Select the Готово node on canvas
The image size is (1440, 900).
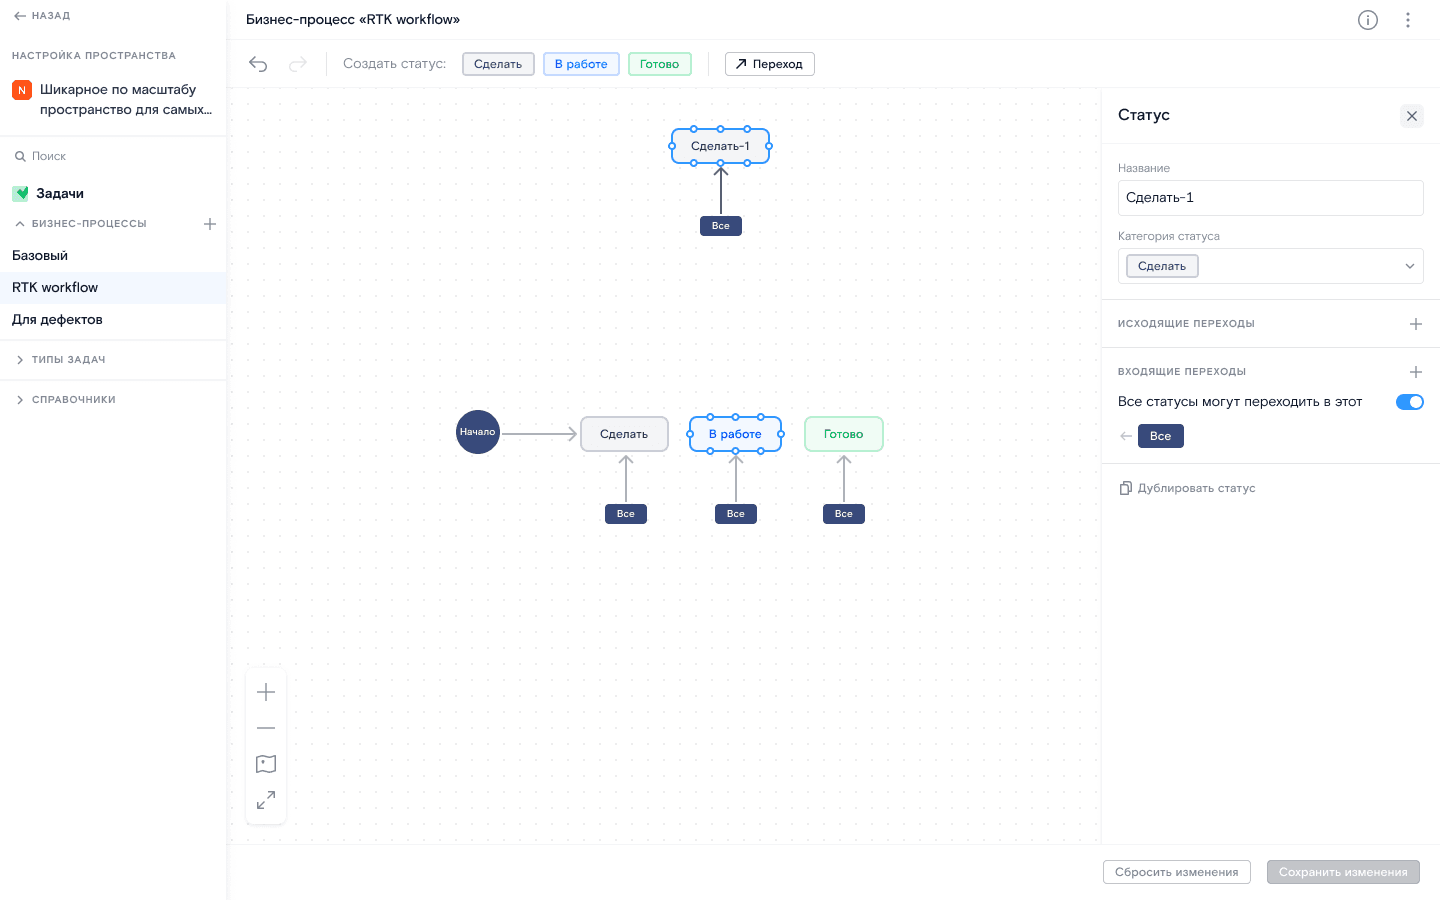click(x=844, y=434)
